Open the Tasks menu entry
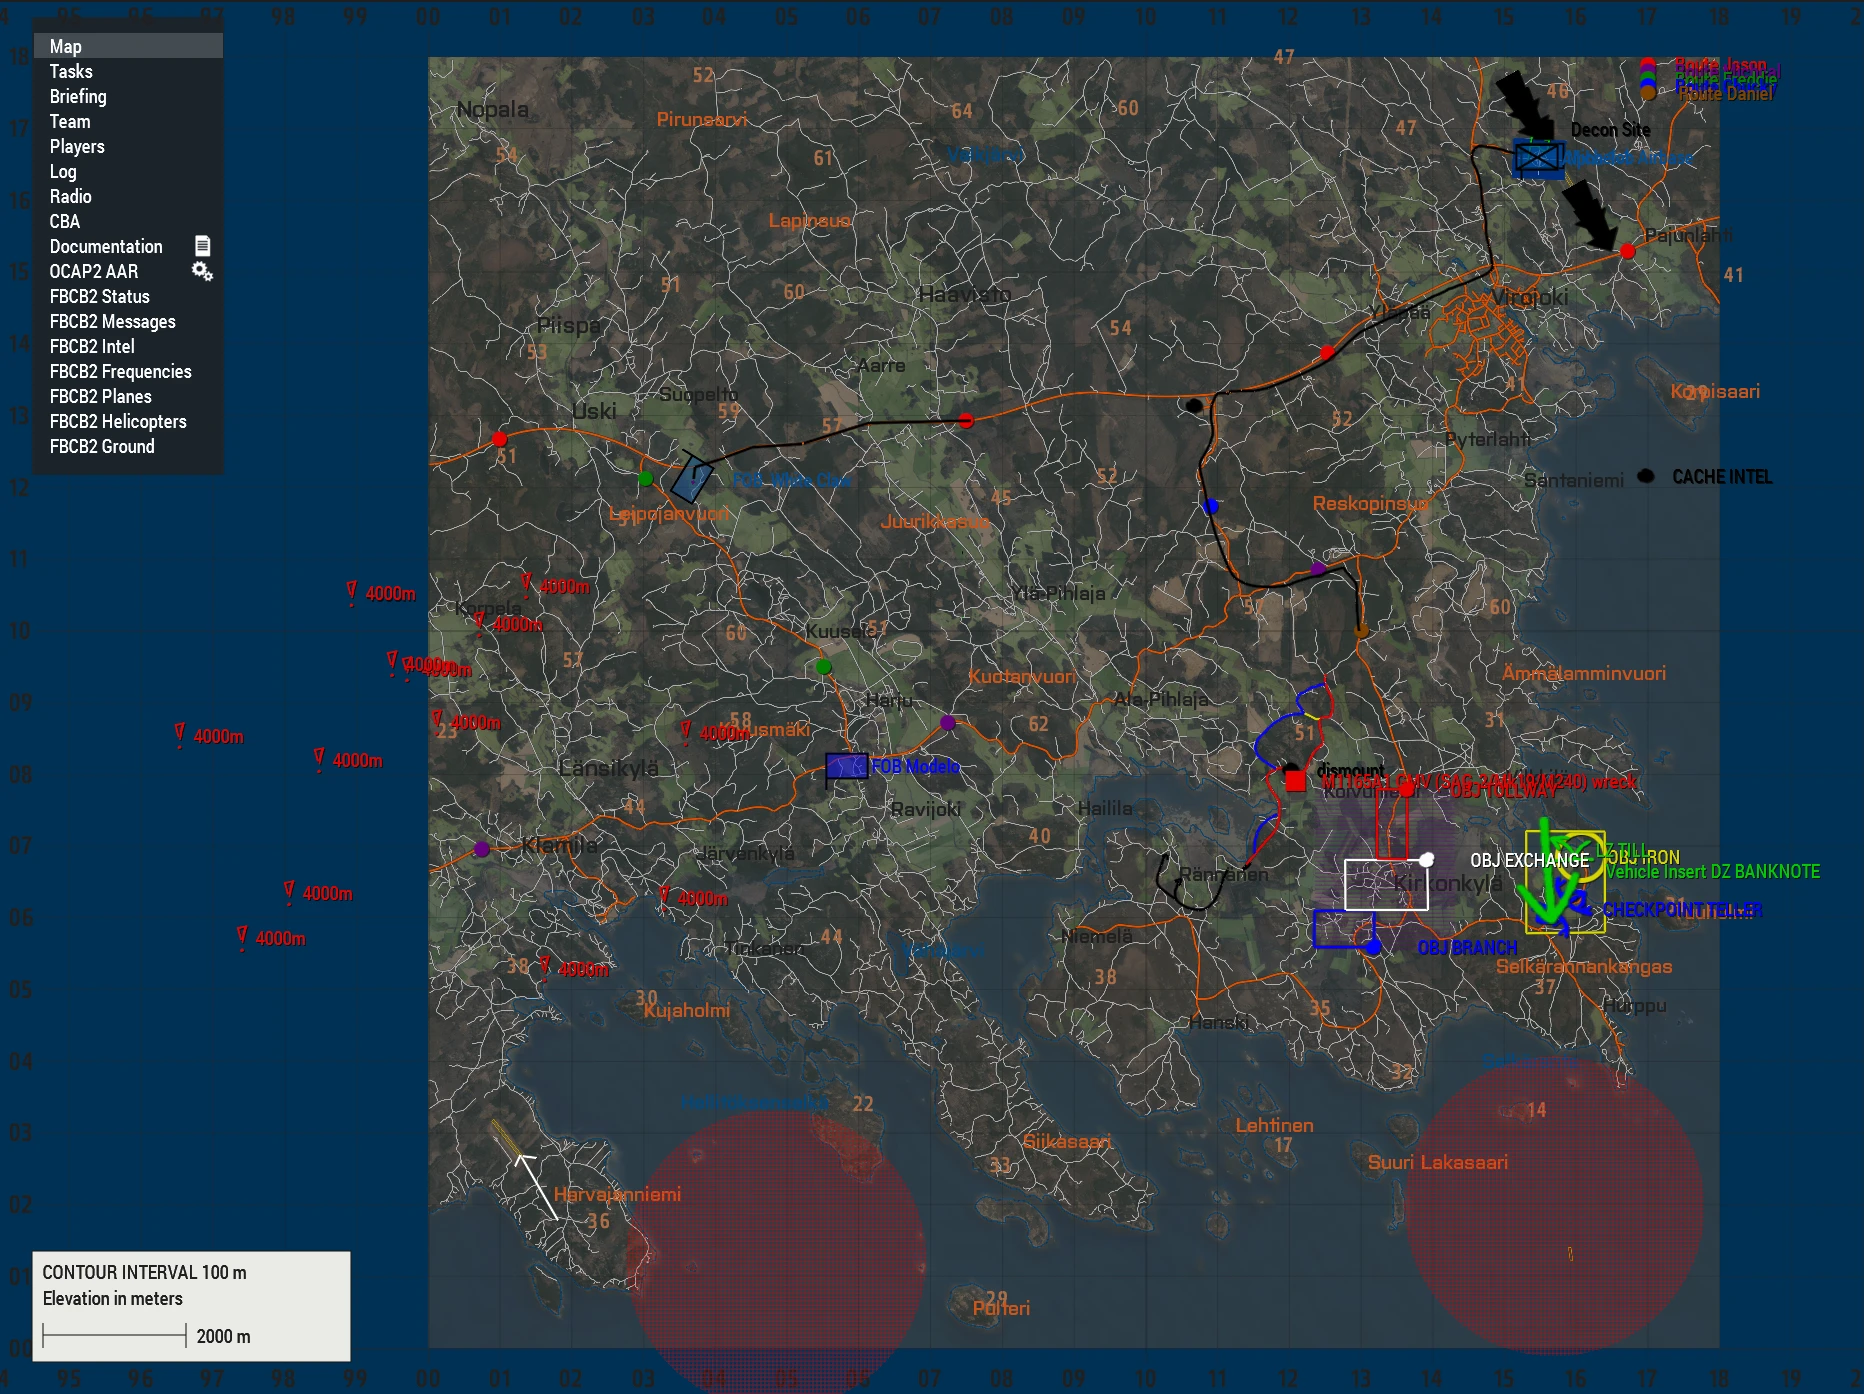Viewport: 1864px width, 1394px height. click(x=71, y=71)
